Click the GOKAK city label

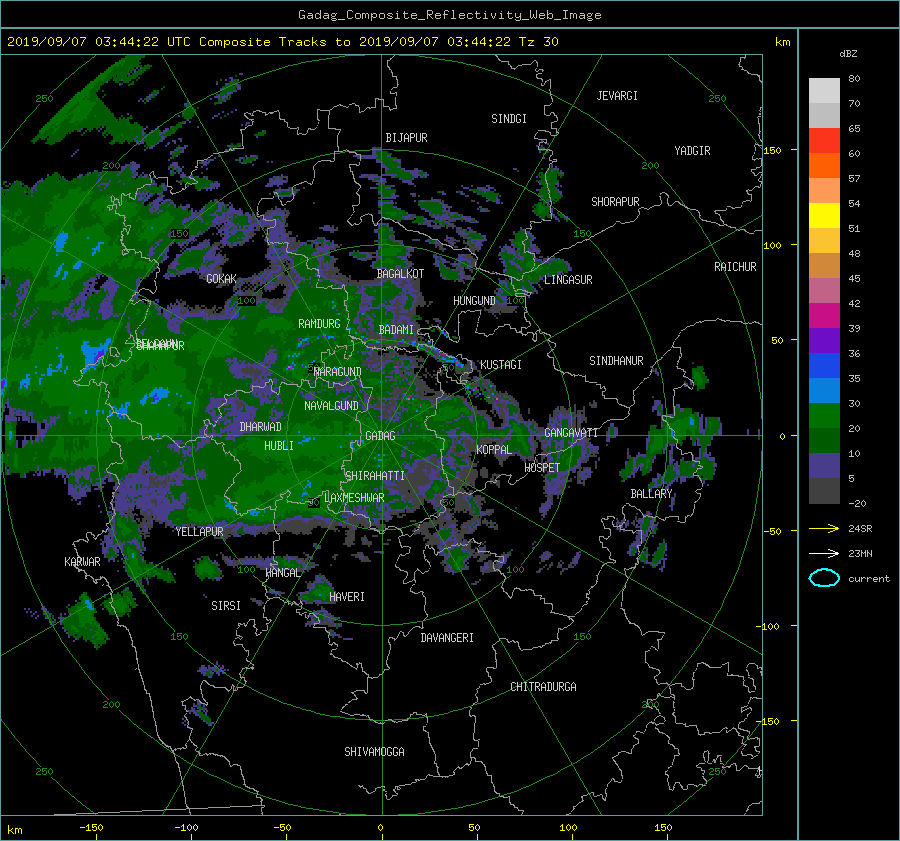[x=221, y=279]
